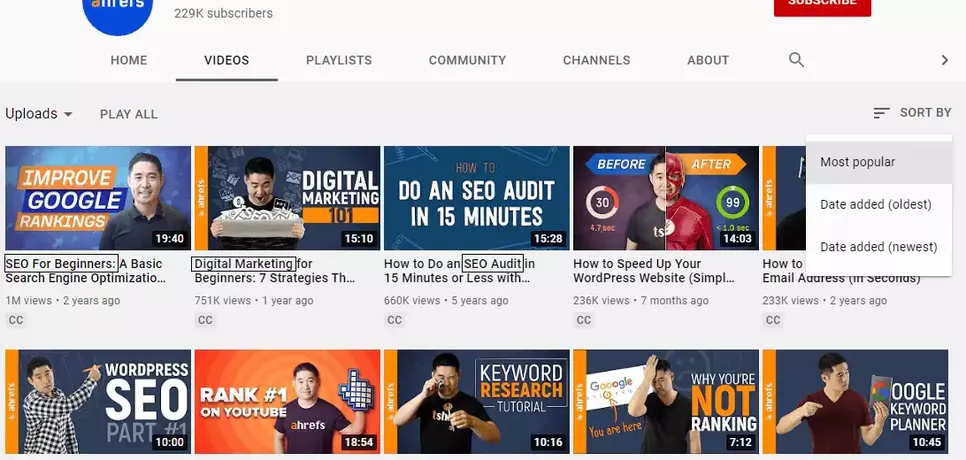Open Do an SEO Audit in 15 Minutes thumbnail
The width and height of the screenshot is (966, 460).
[477, 198]
